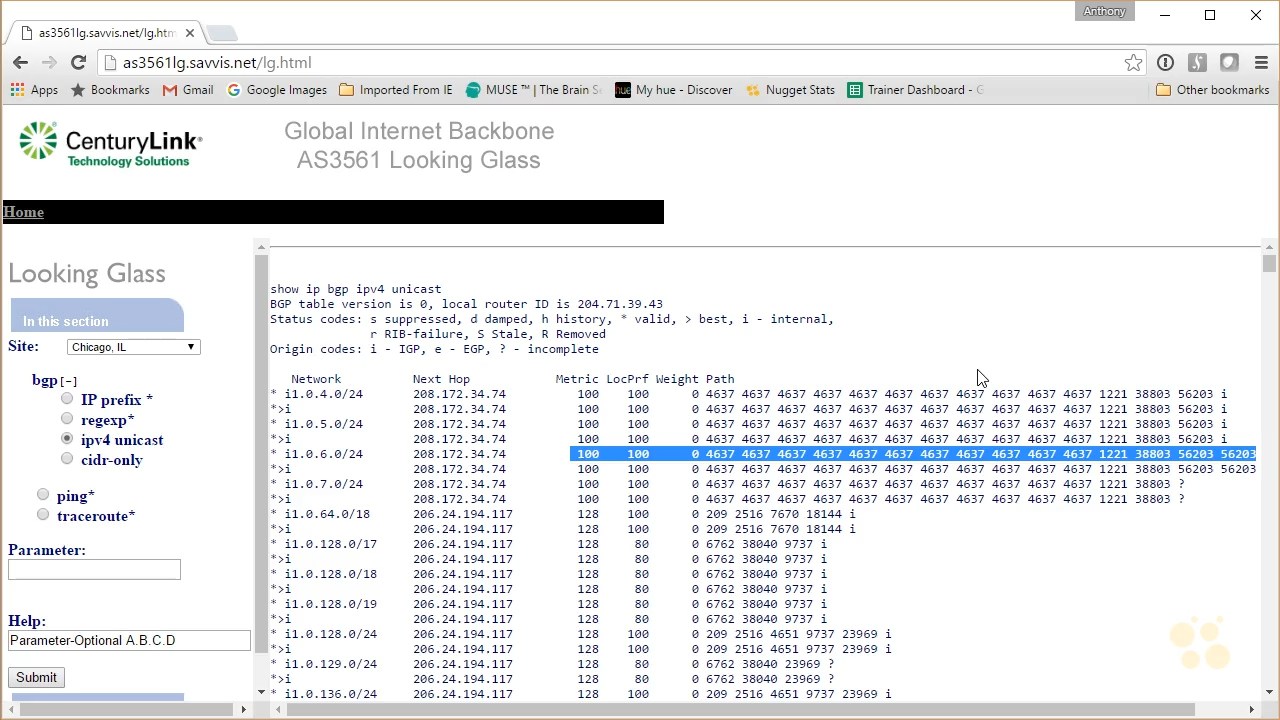Open the My hue - Discover bookmark
This screenshot has width=1280, height=720.
[674, 90]
